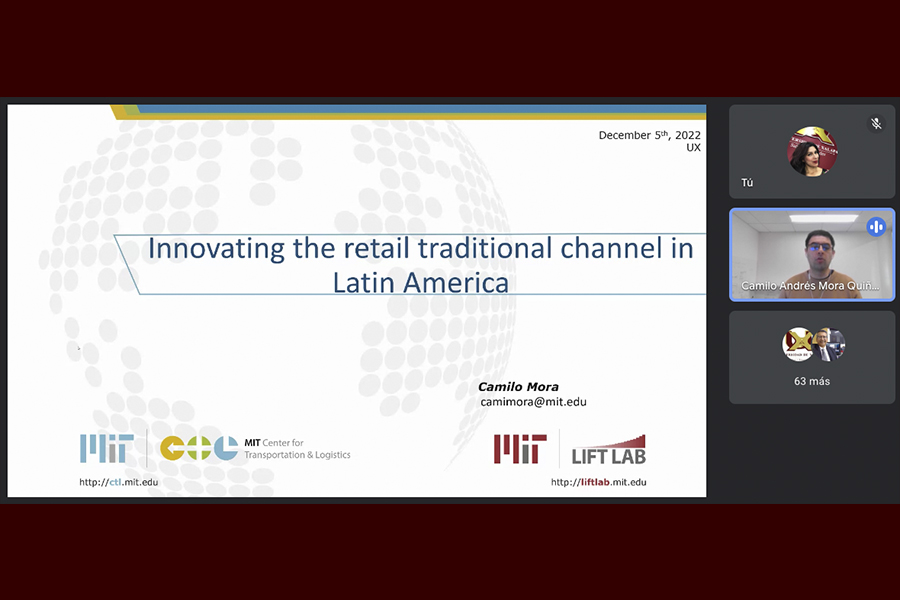
Task: Open the liftlab.mit.edu link
Action: coord(598,482)
